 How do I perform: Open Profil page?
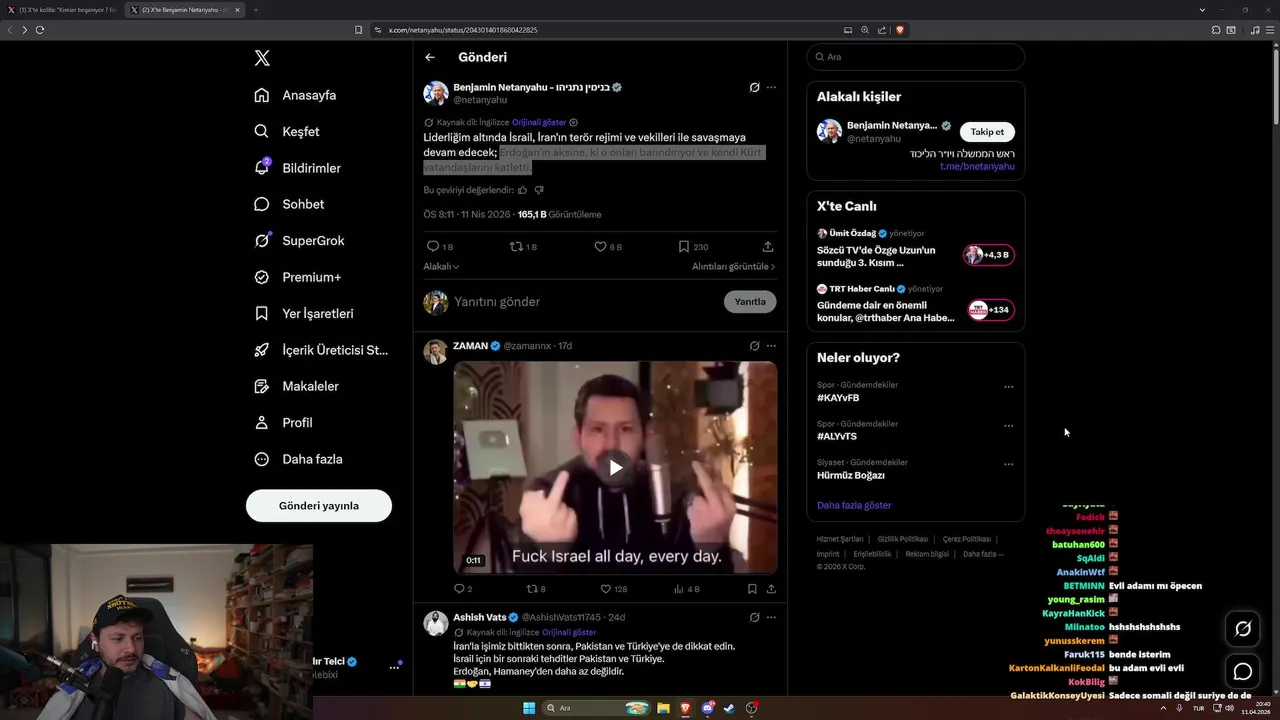[283, 422]
